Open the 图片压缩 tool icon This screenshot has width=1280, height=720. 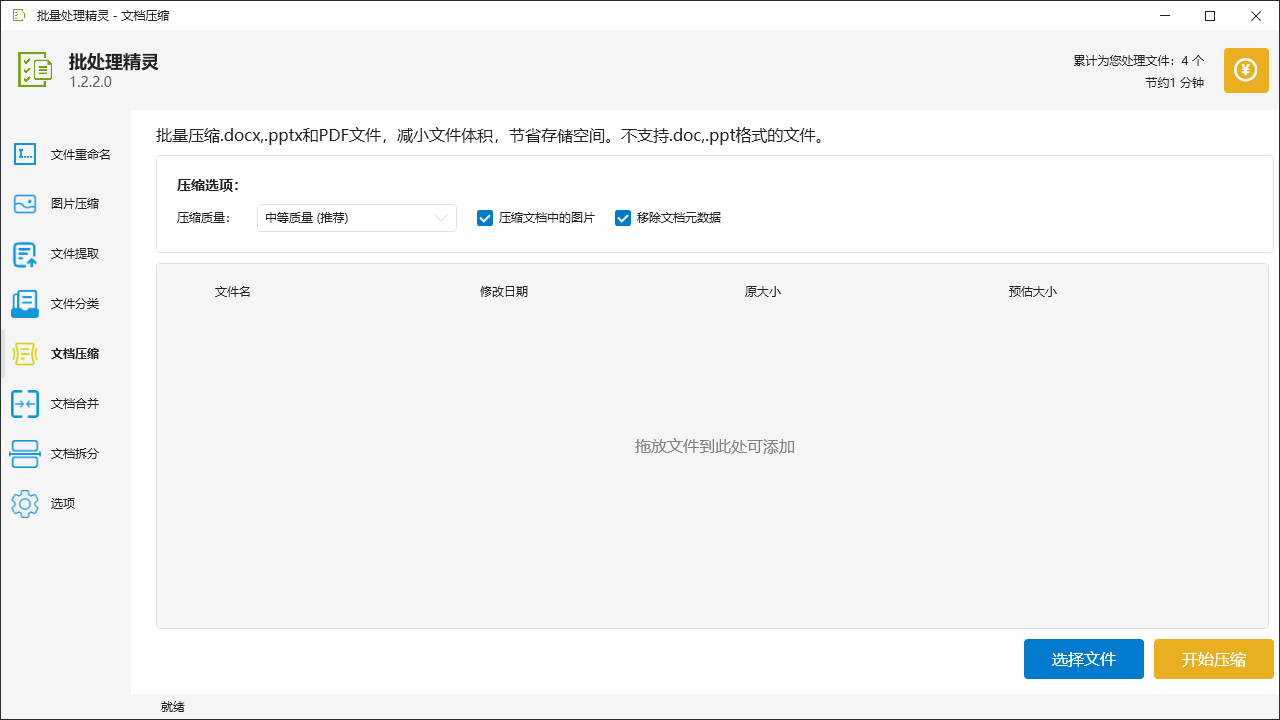tap(24, 203)
